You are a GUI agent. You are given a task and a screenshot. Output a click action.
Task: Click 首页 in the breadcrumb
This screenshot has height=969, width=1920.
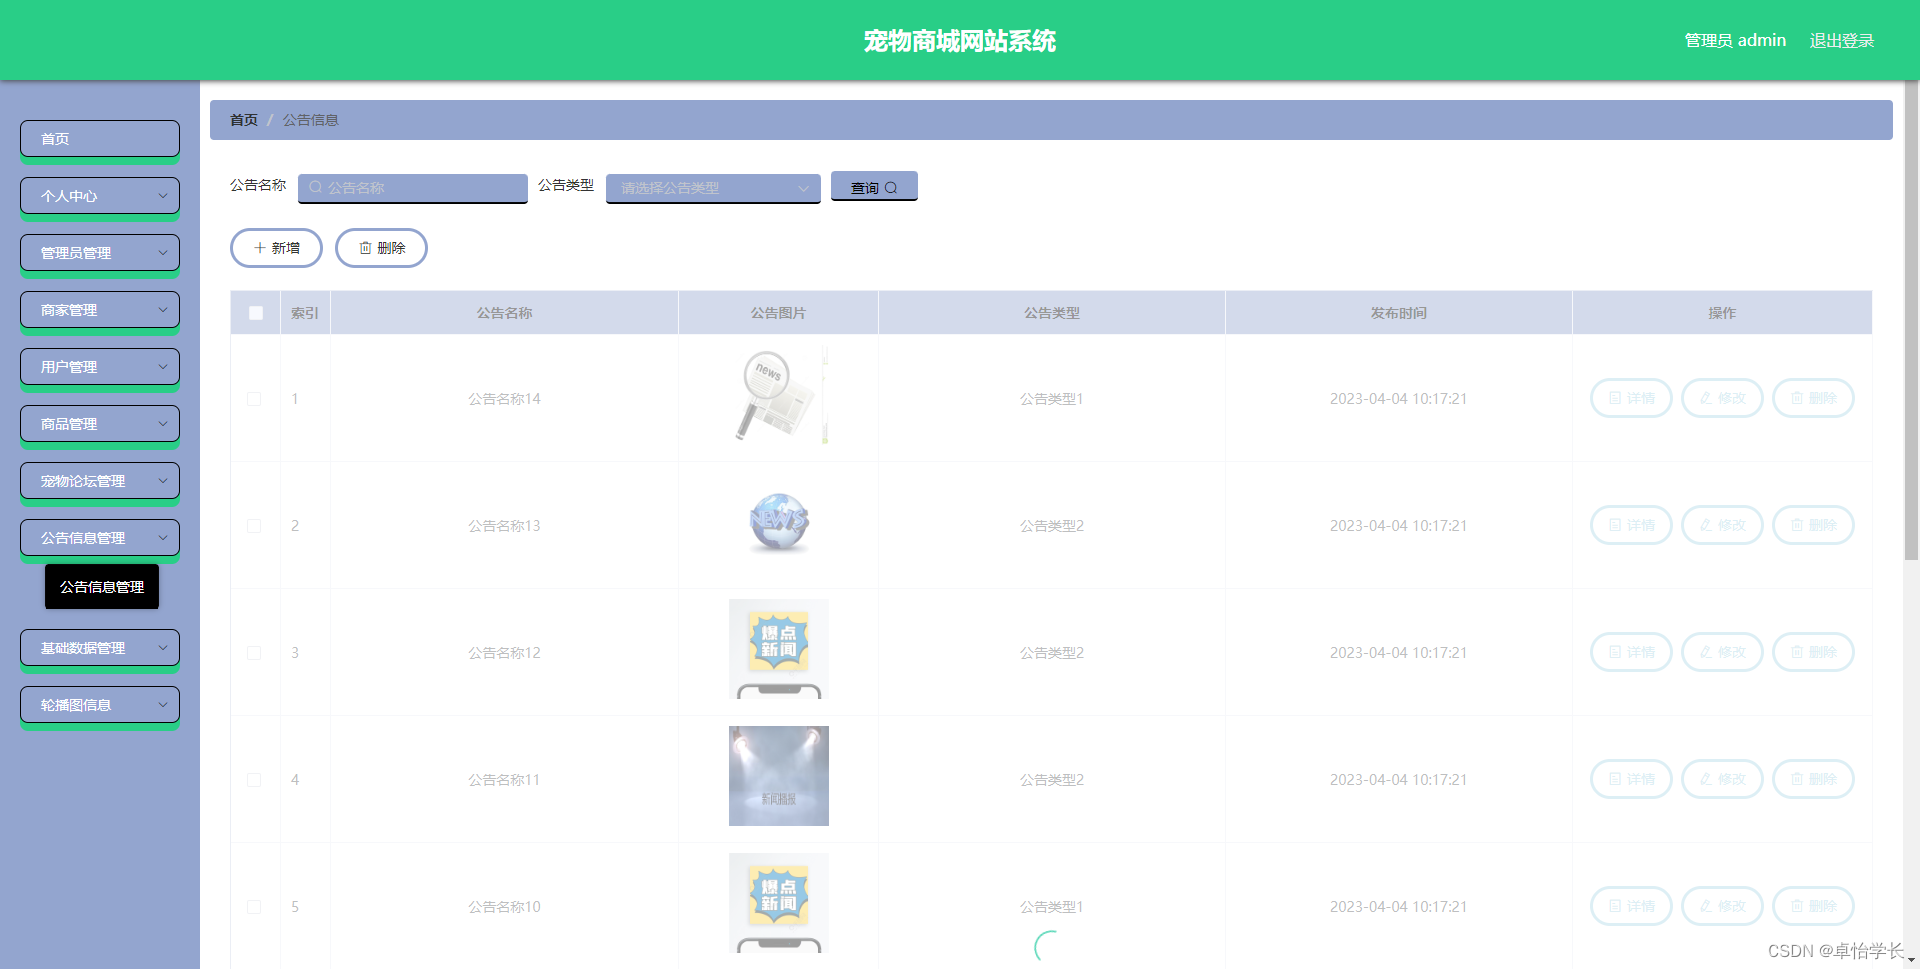(244, 120)
